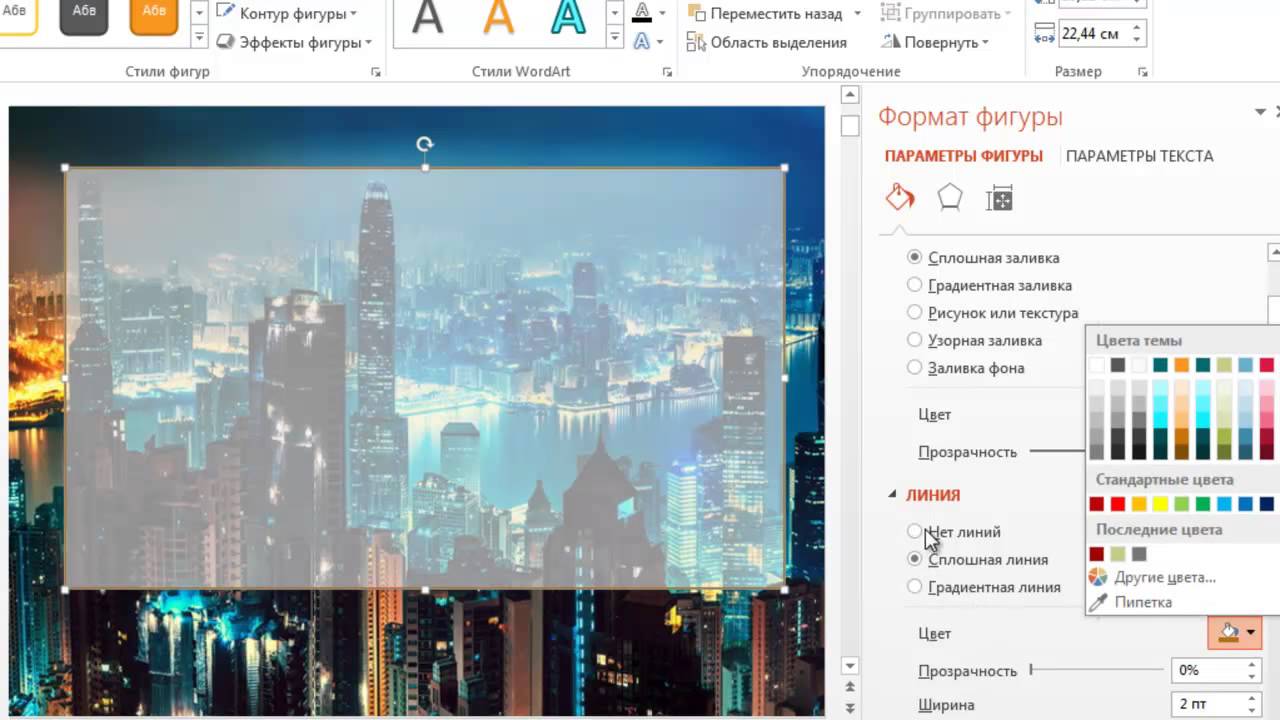Switch to ПАРАМЕТРЫ ФИГУРЫ tab
The height and width of the screenshot is (720, 1280).
(964, 156)
